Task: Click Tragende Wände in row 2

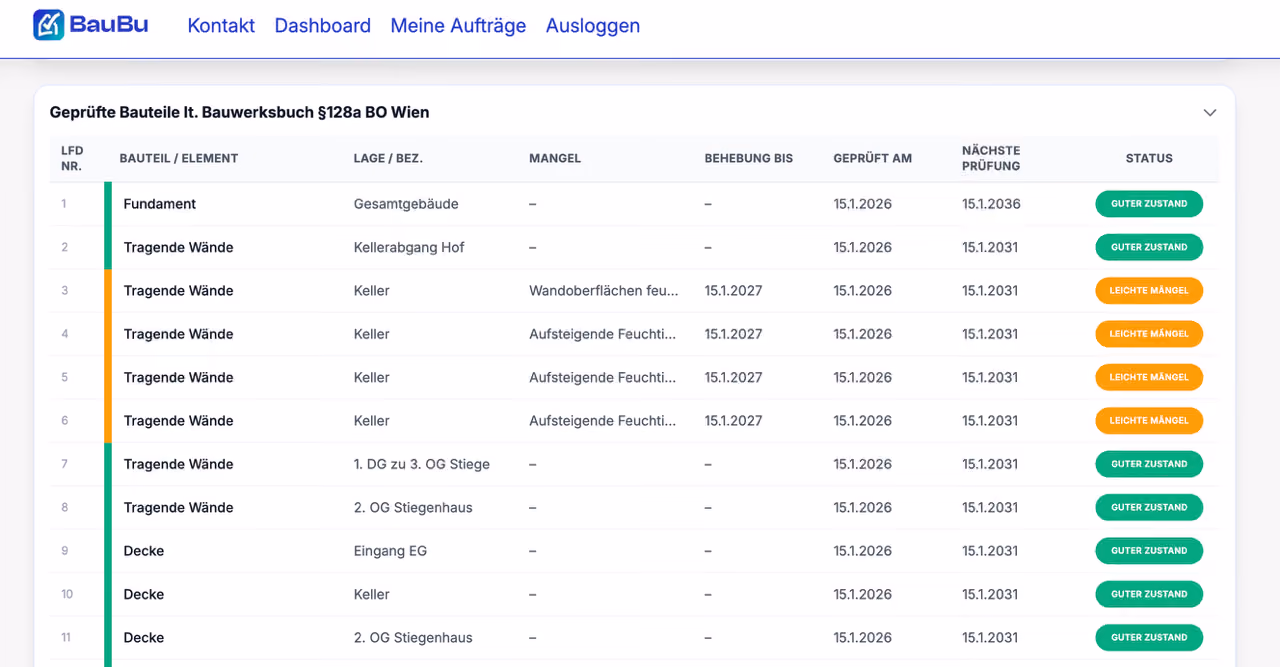Action: click(178, 247)
